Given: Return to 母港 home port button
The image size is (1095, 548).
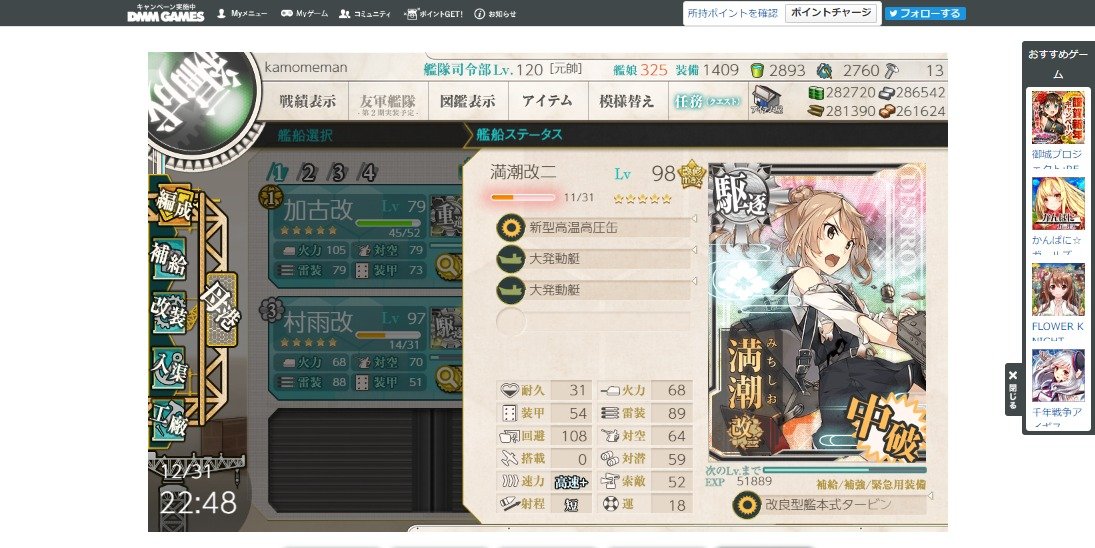Looking at the screenshot, I should (220, 309).
